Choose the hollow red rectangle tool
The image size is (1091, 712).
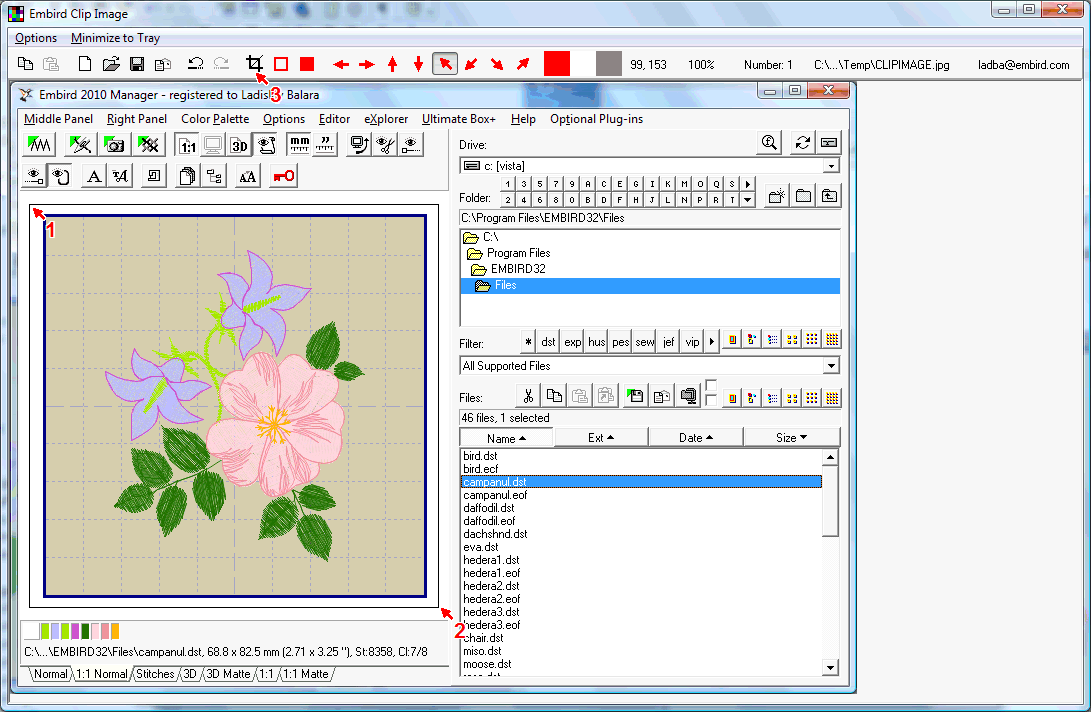pos(281,64)
